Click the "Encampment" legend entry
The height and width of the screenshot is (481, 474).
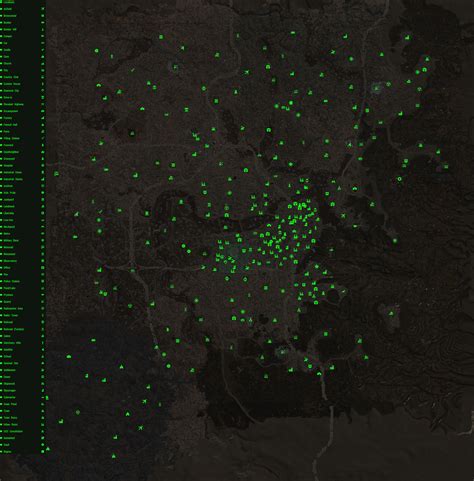[11, 111]
